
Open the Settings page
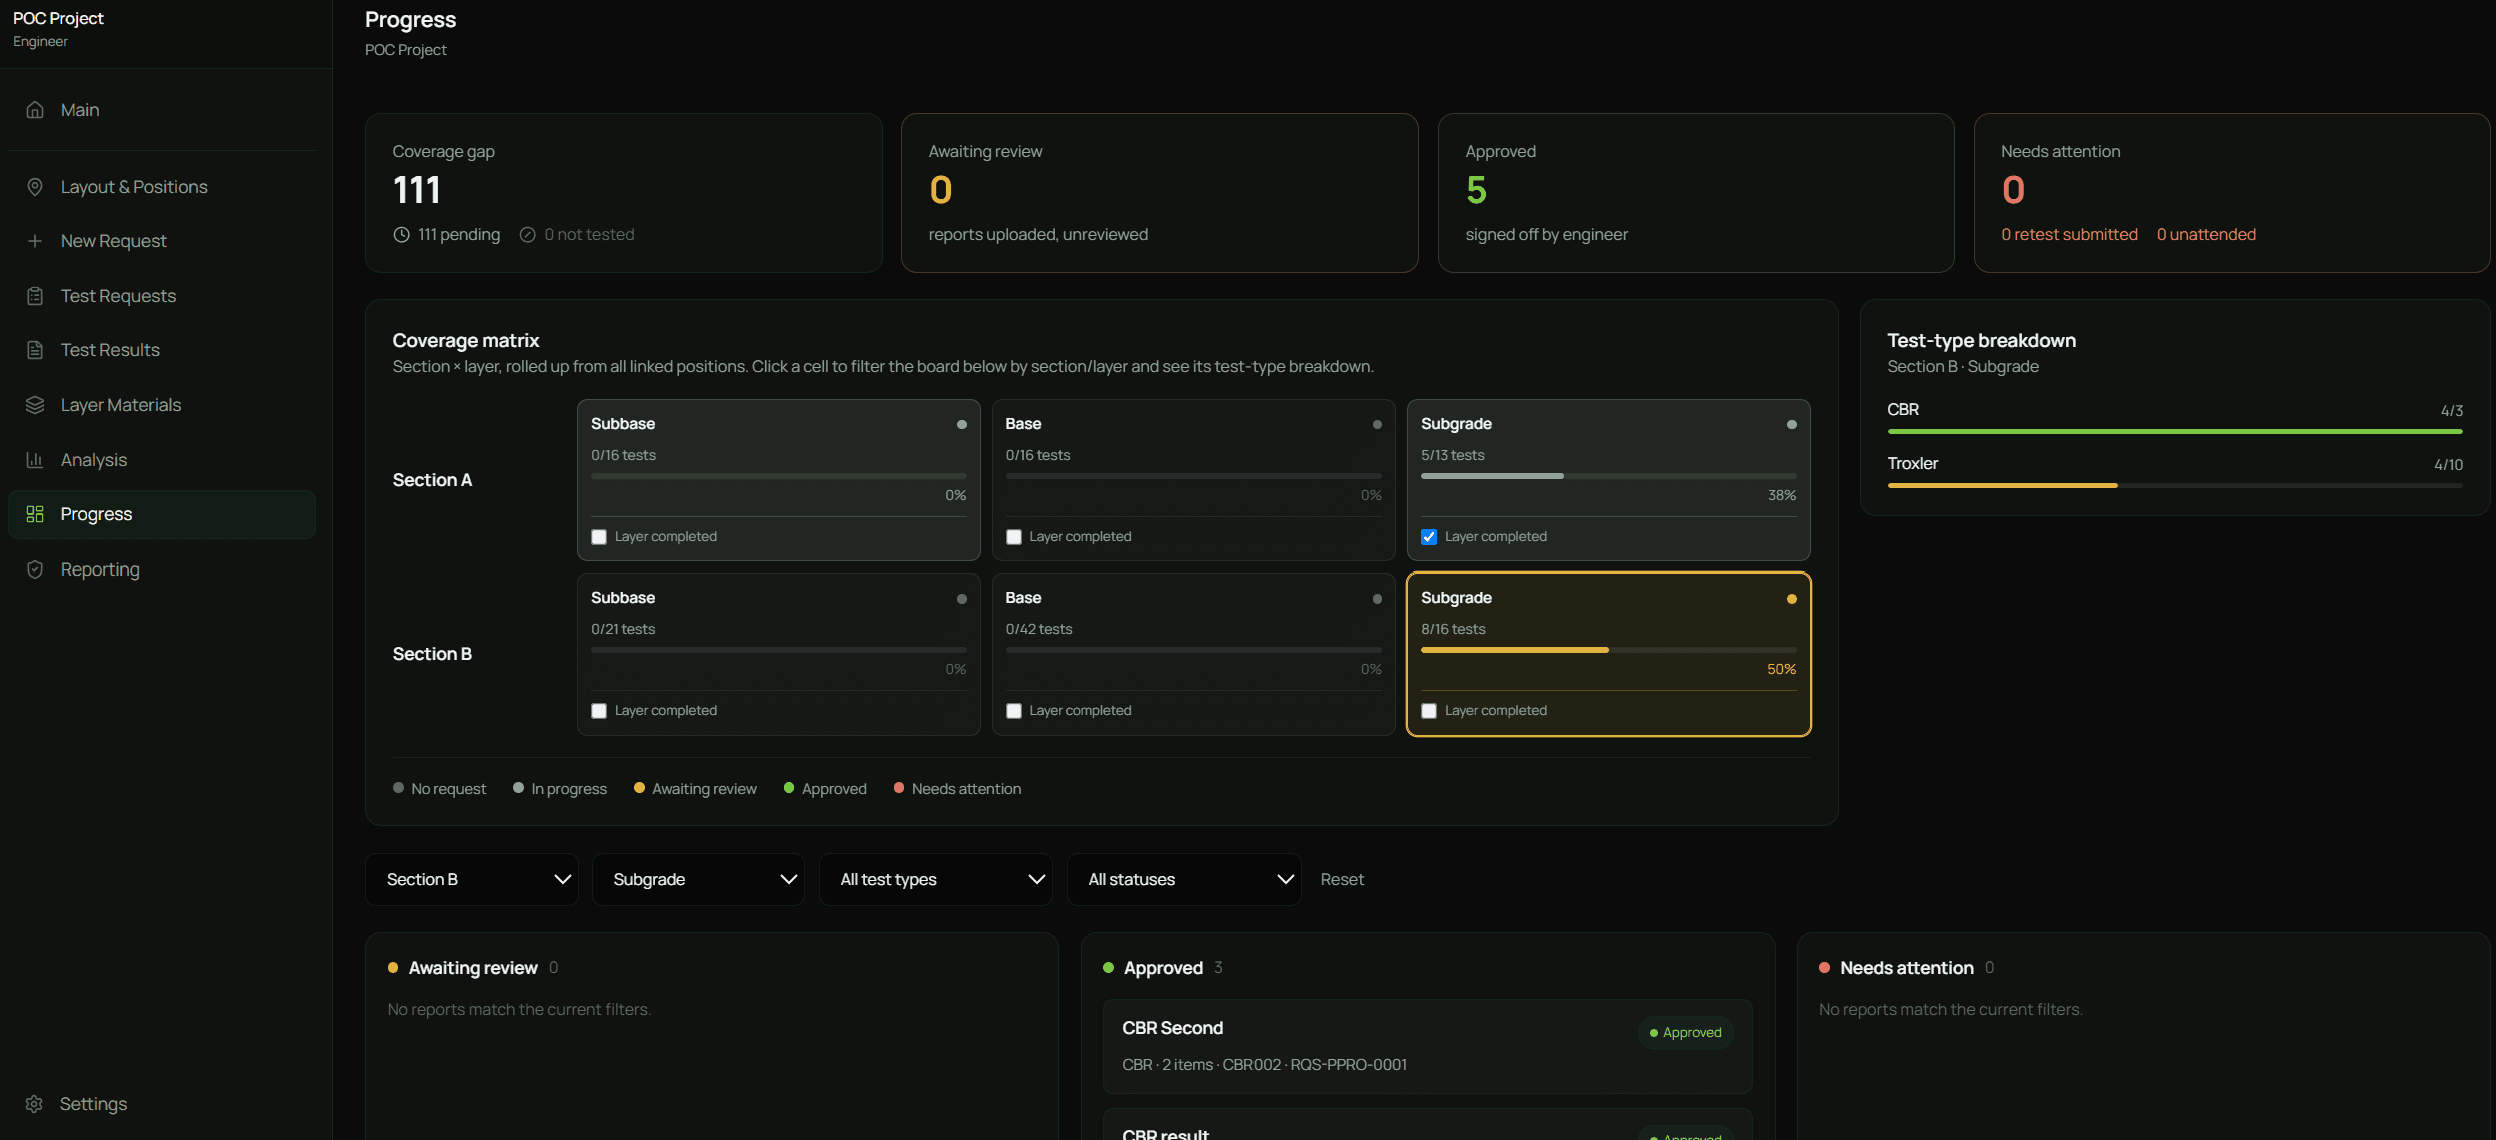[x=162, y=1104]
